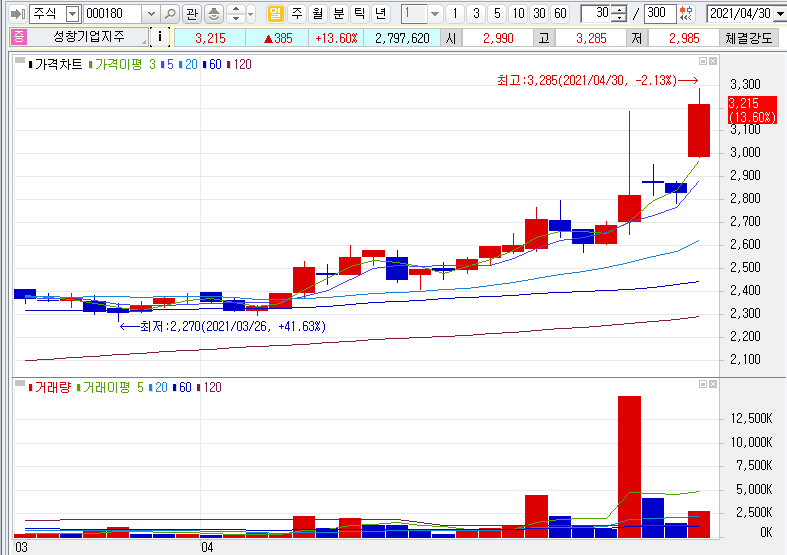Open the 주식 market type dropdown

(x=73, y=14)
